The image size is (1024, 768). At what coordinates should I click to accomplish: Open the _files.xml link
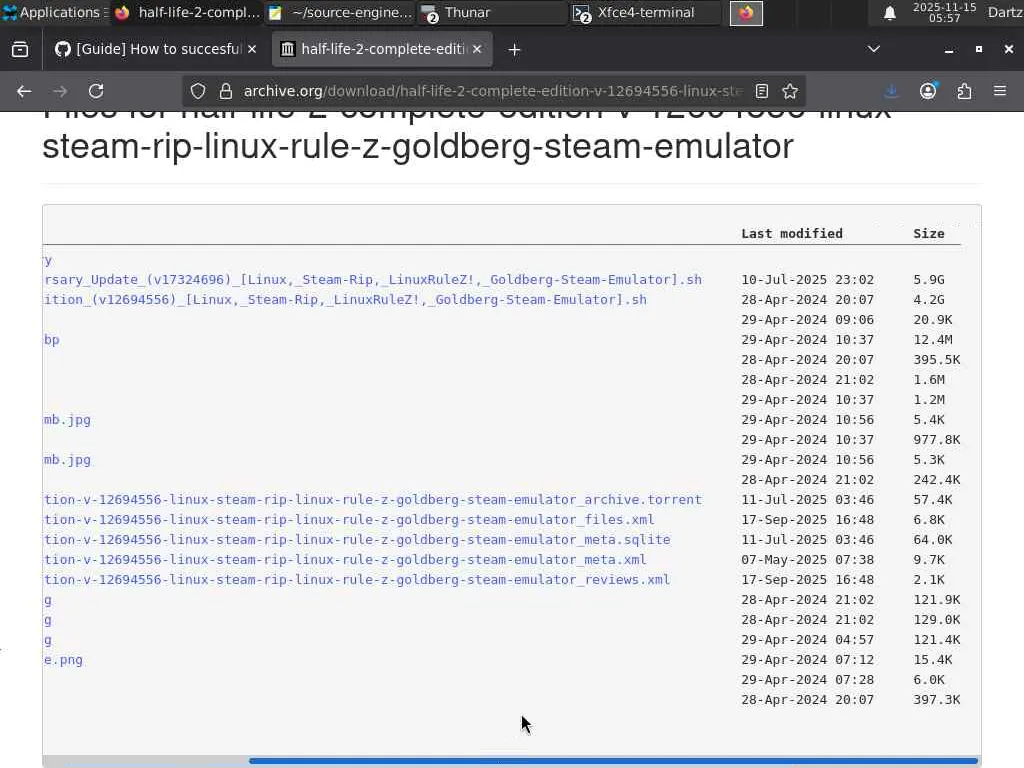coord(349,520)
